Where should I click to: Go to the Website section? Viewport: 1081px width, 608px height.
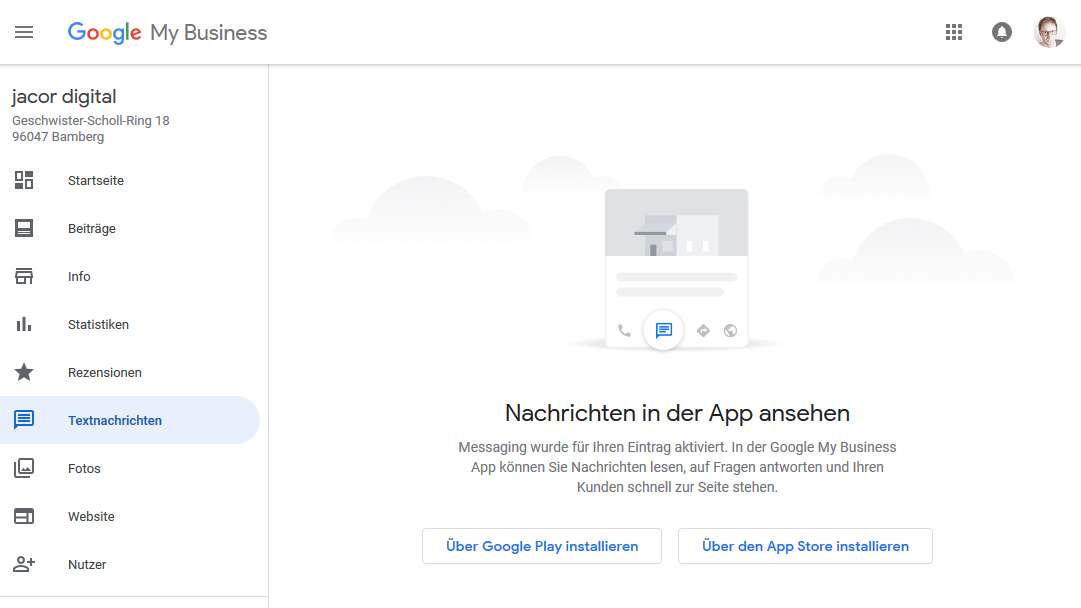[x=91, y=517]
